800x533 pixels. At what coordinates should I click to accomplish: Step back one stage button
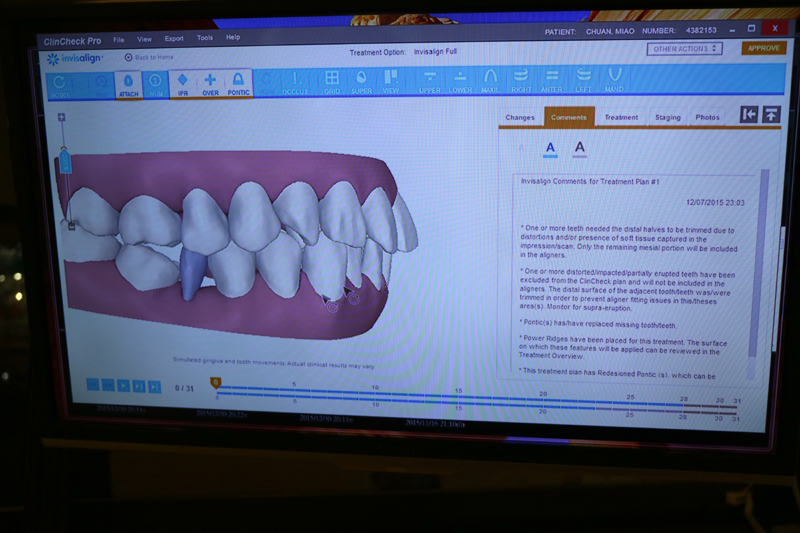[x=108, y=385]
